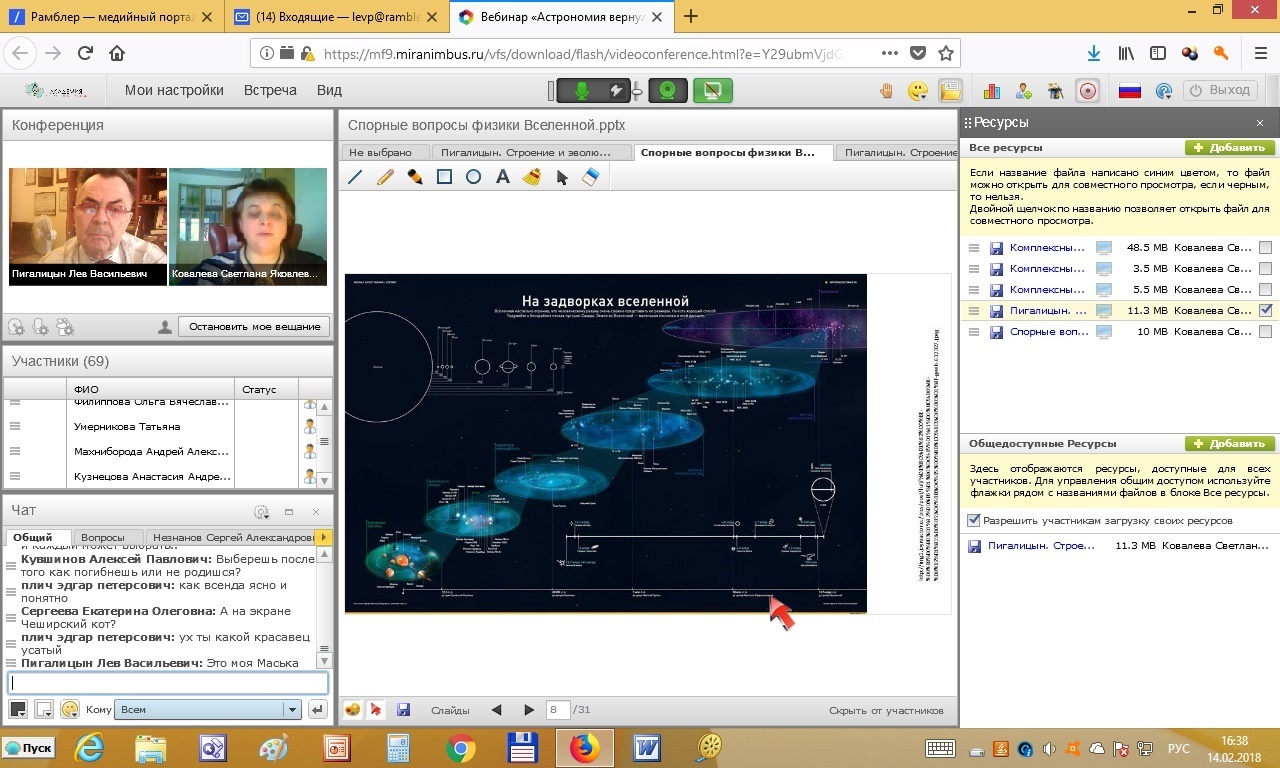Screen dimensions: 1280x768
Task: Click the Пуск start button
Action: click(28, 747)
